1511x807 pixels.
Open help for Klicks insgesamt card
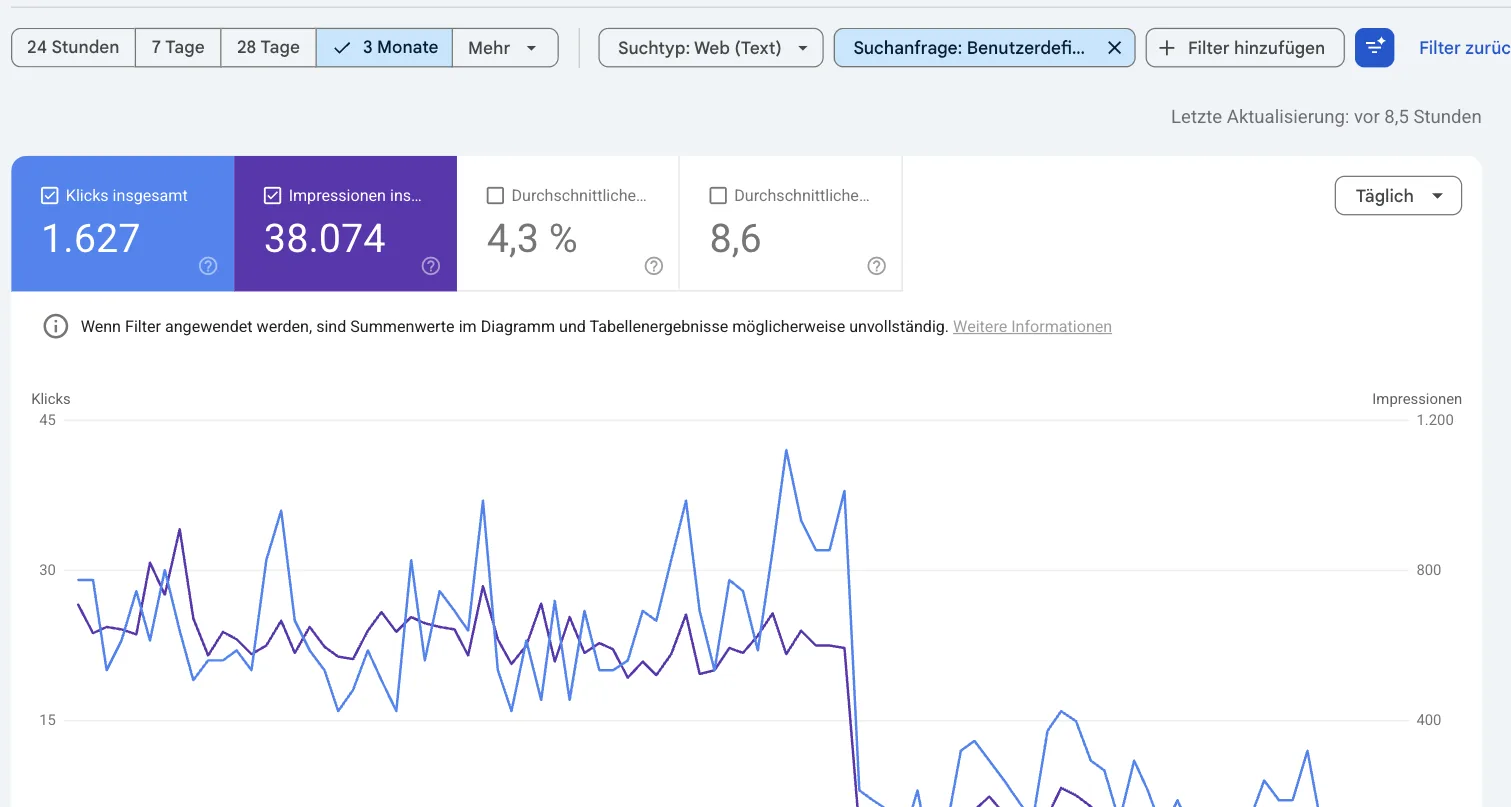(208, 266)
